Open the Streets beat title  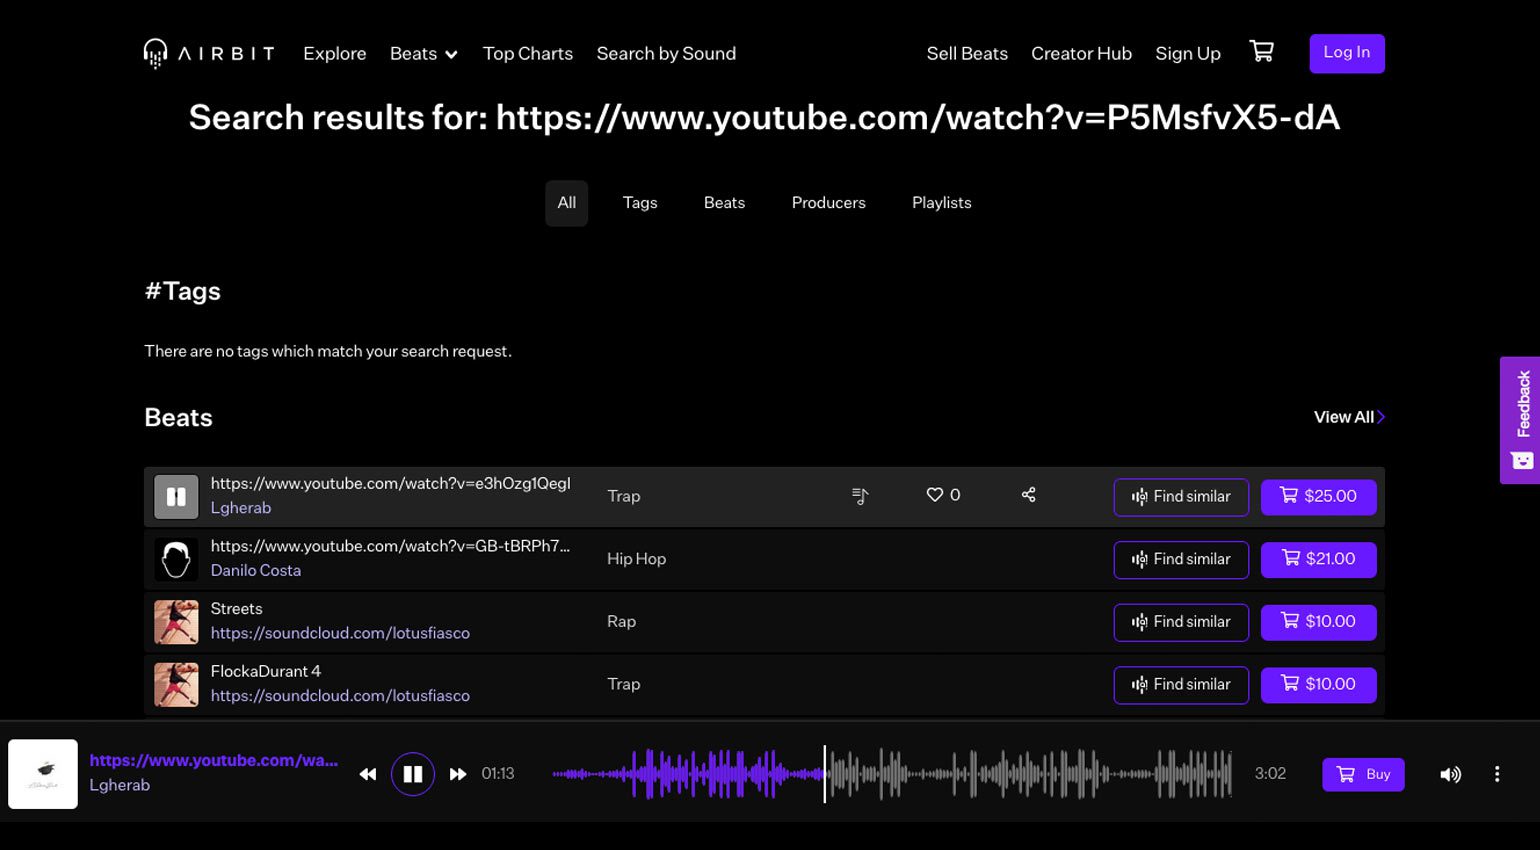tap(237, 609)
